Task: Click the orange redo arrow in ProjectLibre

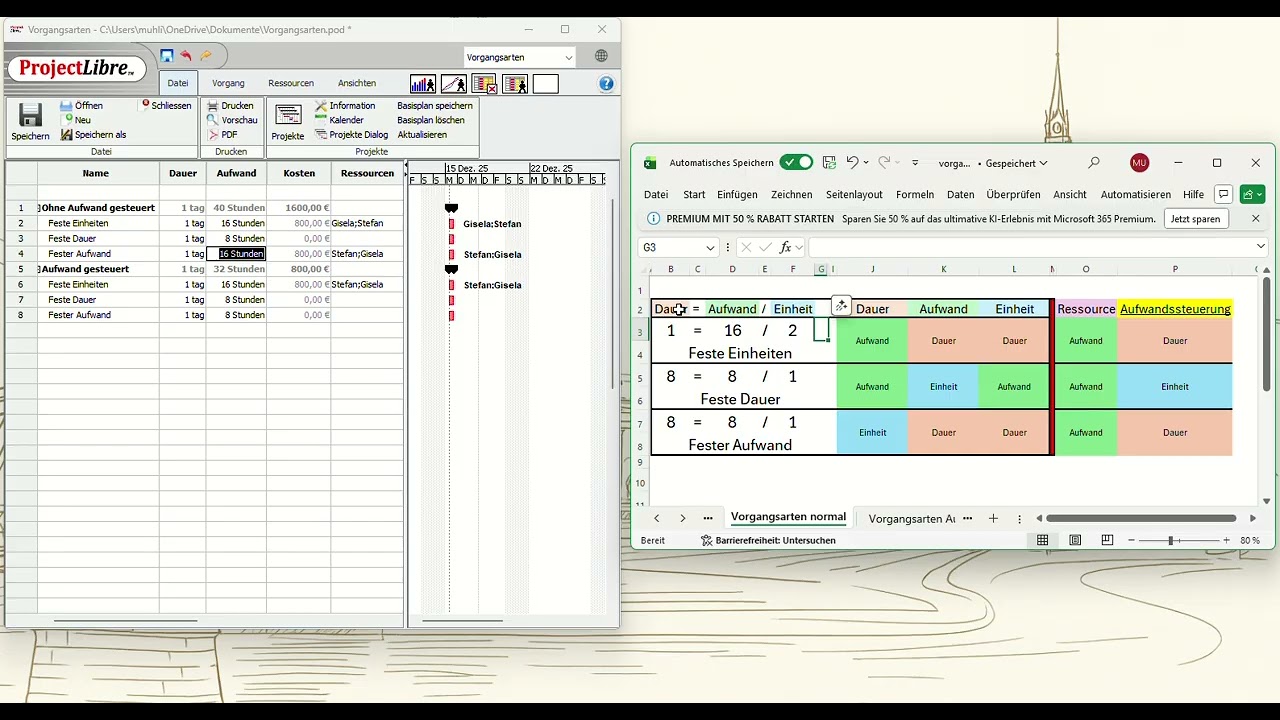Action: [206, 56]
